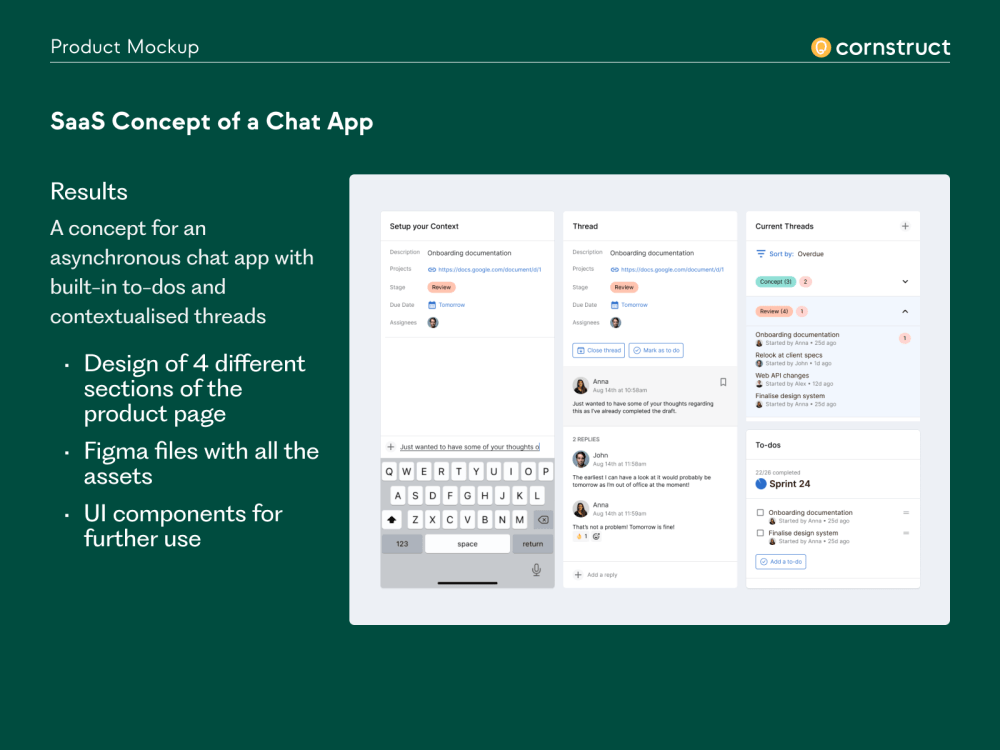Click the drag handle on Onboarding documentation to-do
The height and width of the screenshot is (750, 1000).
[x=906, y=513]
